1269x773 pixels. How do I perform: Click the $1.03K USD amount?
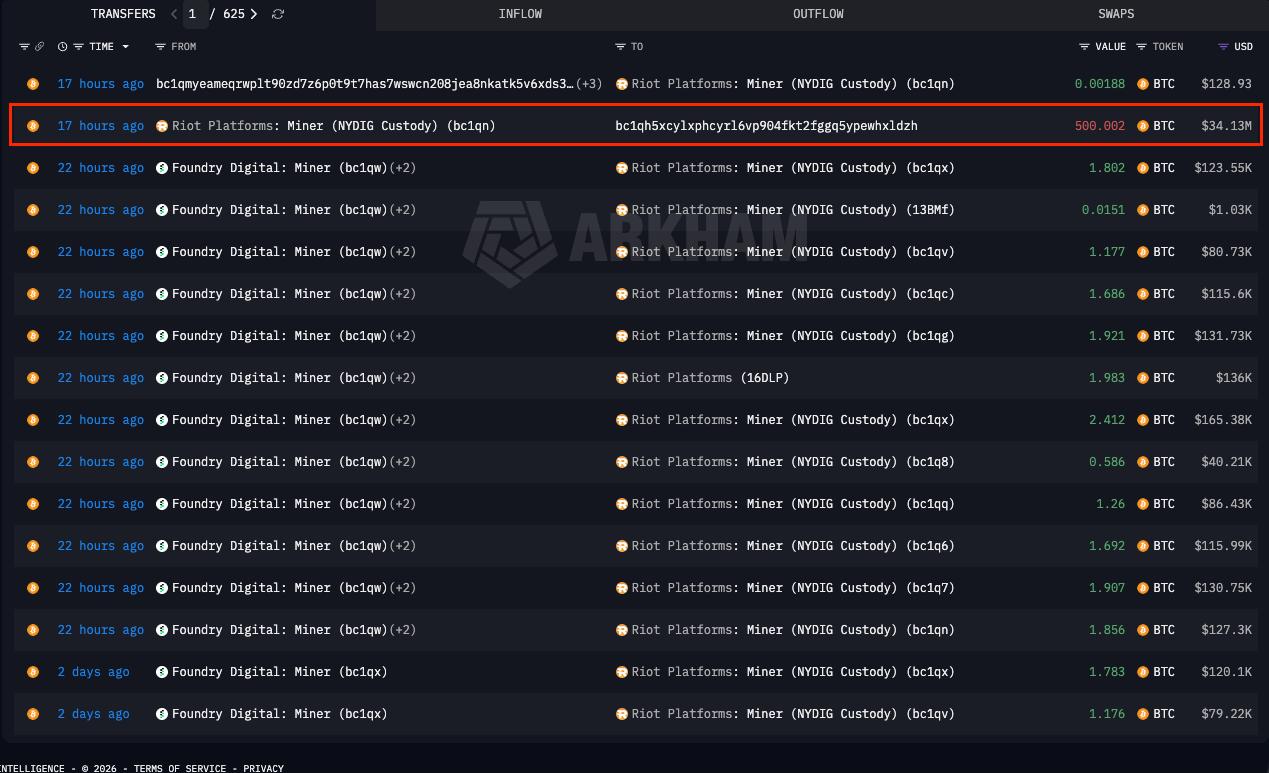pyautogui.click(x=1230, y=210)
